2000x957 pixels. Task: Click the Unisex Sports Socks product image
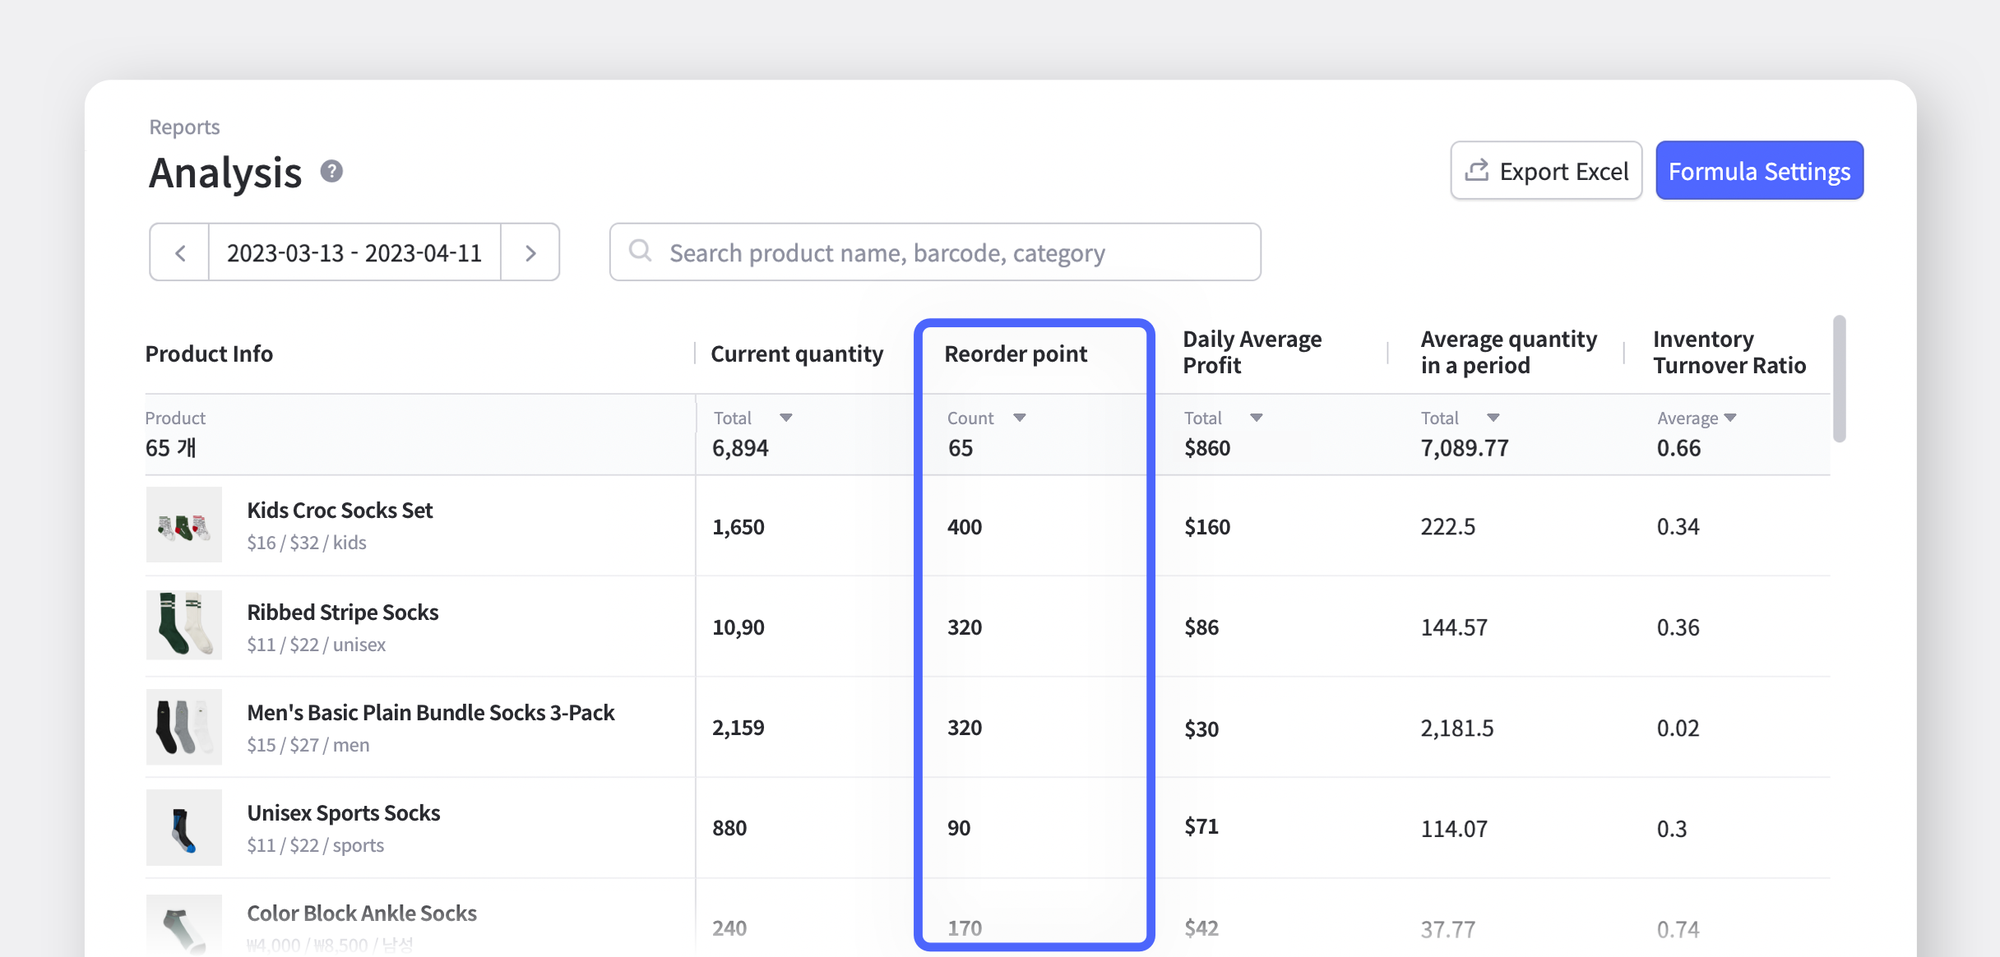[x=184, y=827]
